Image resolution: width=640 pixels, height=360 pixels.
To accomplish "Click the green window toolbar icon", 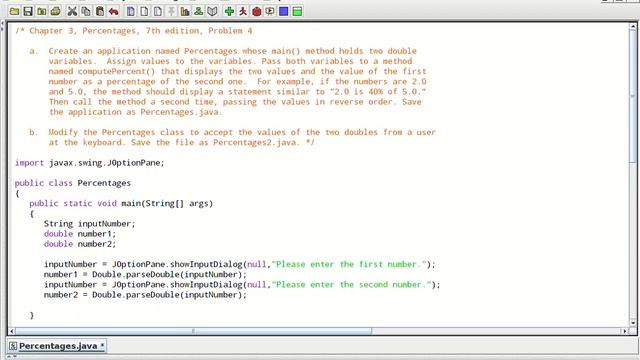I will coord(298,11).
